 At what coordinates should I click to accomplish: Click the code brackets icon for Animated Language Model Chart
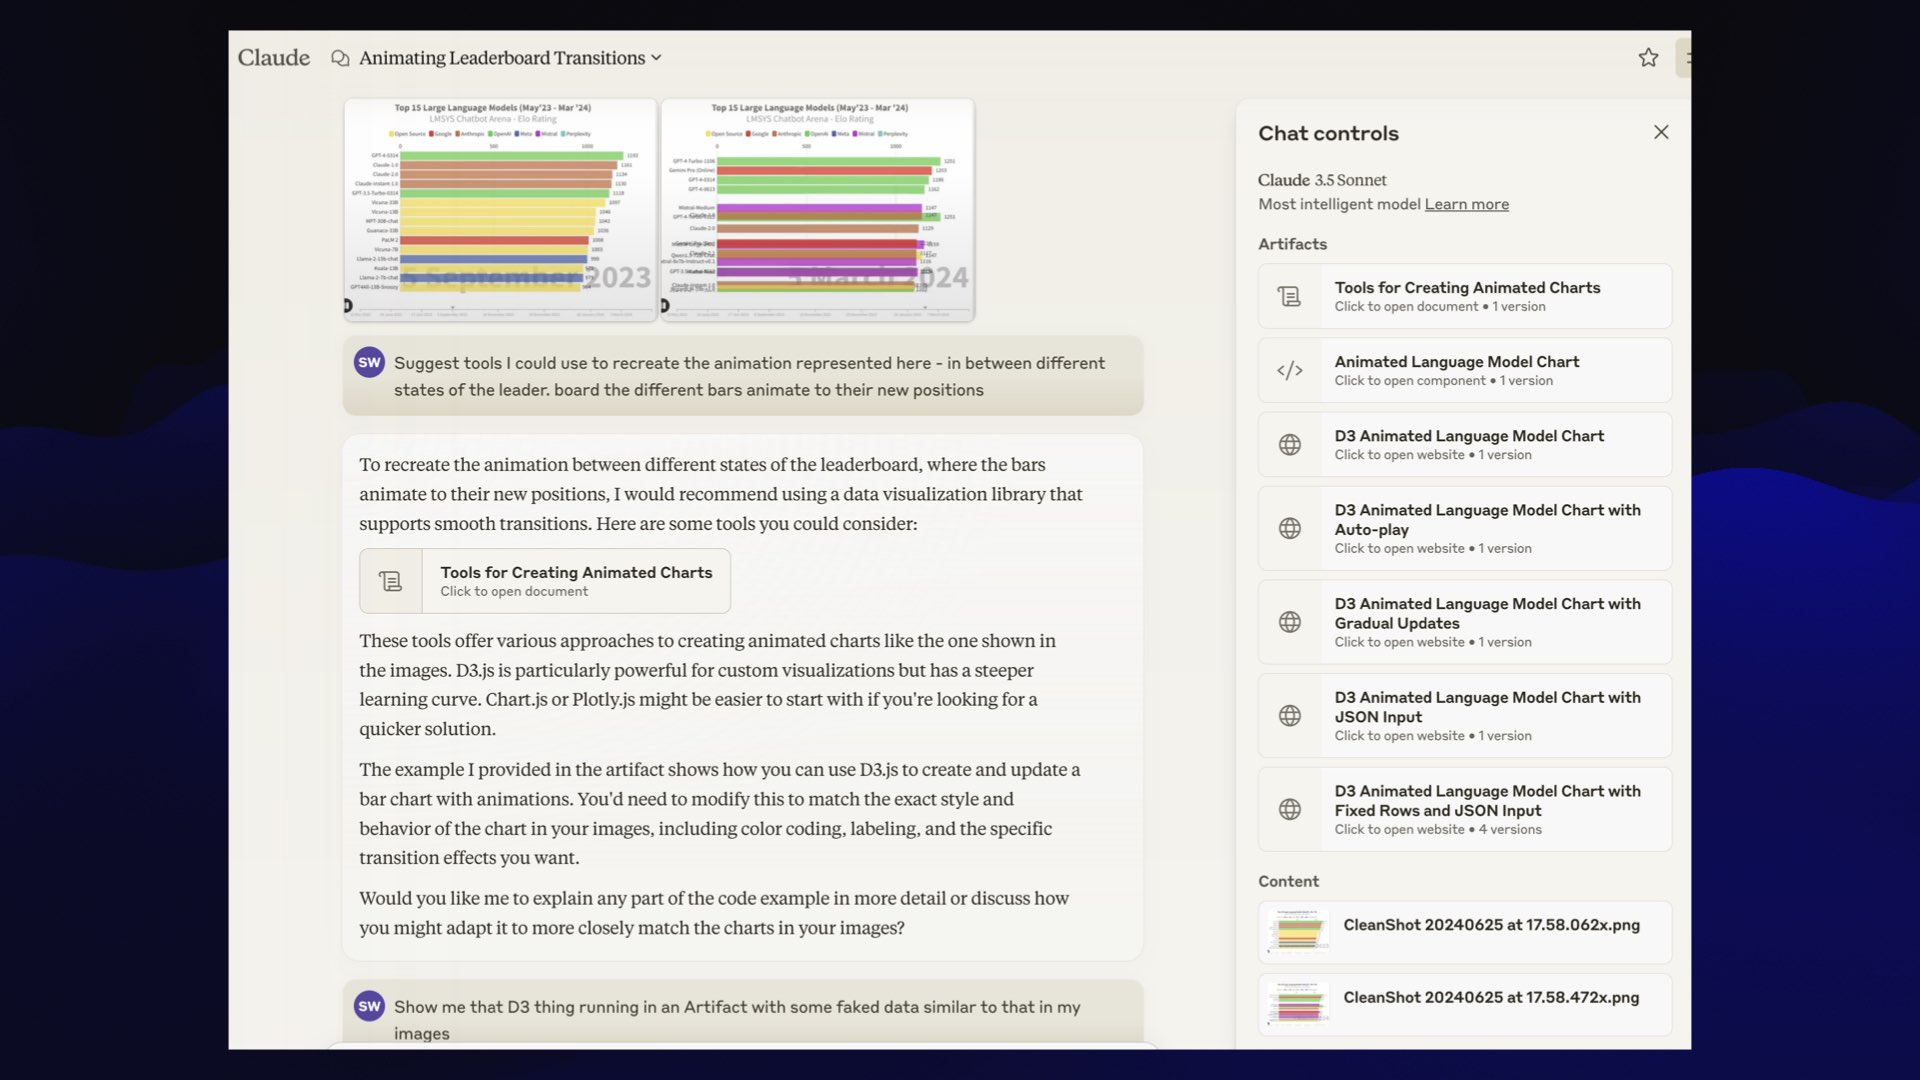1290,370
